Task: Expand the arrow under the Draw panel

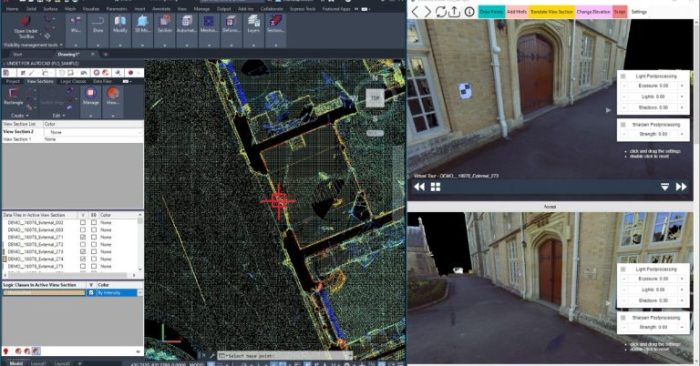Action: click(x=98, y=45)
